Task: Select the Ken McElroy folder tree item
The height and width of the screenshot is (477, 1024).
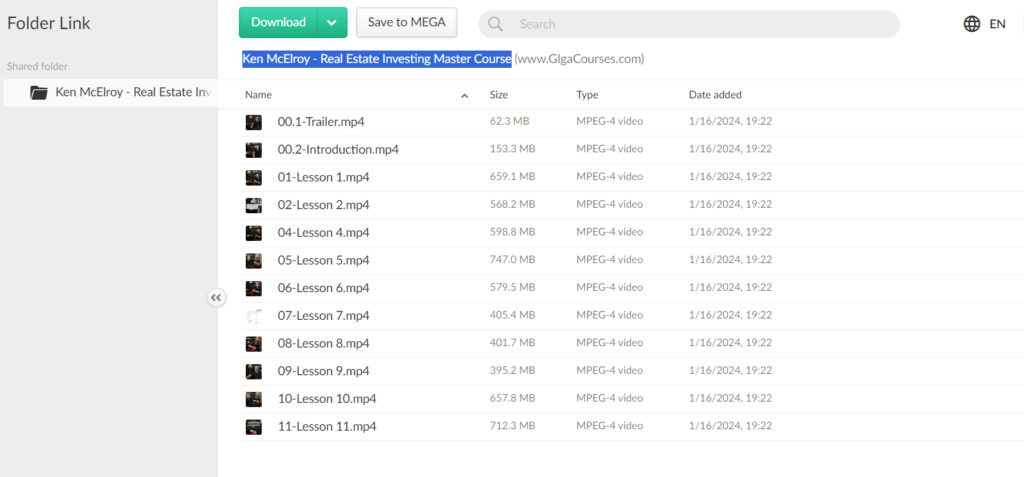Action: (x=132, y=92)
